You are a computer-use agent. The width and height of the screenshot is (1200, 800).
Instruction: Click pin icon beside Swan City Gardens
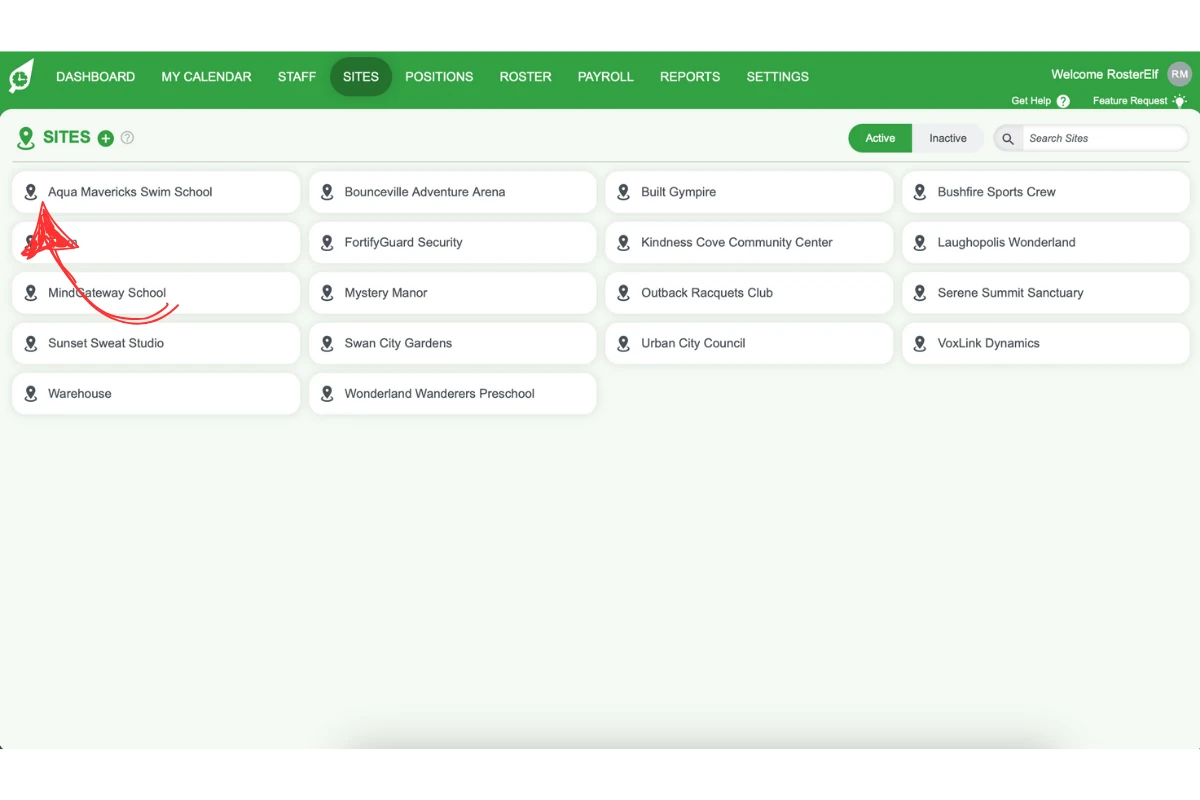coord(327,343)
